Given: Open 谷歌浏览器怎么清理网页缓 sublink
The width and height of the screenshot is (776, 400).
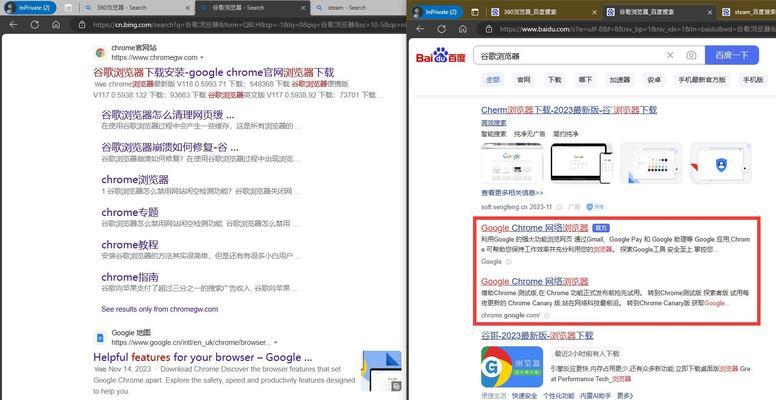Looking at the screenshot, I should tap(168, 115).
